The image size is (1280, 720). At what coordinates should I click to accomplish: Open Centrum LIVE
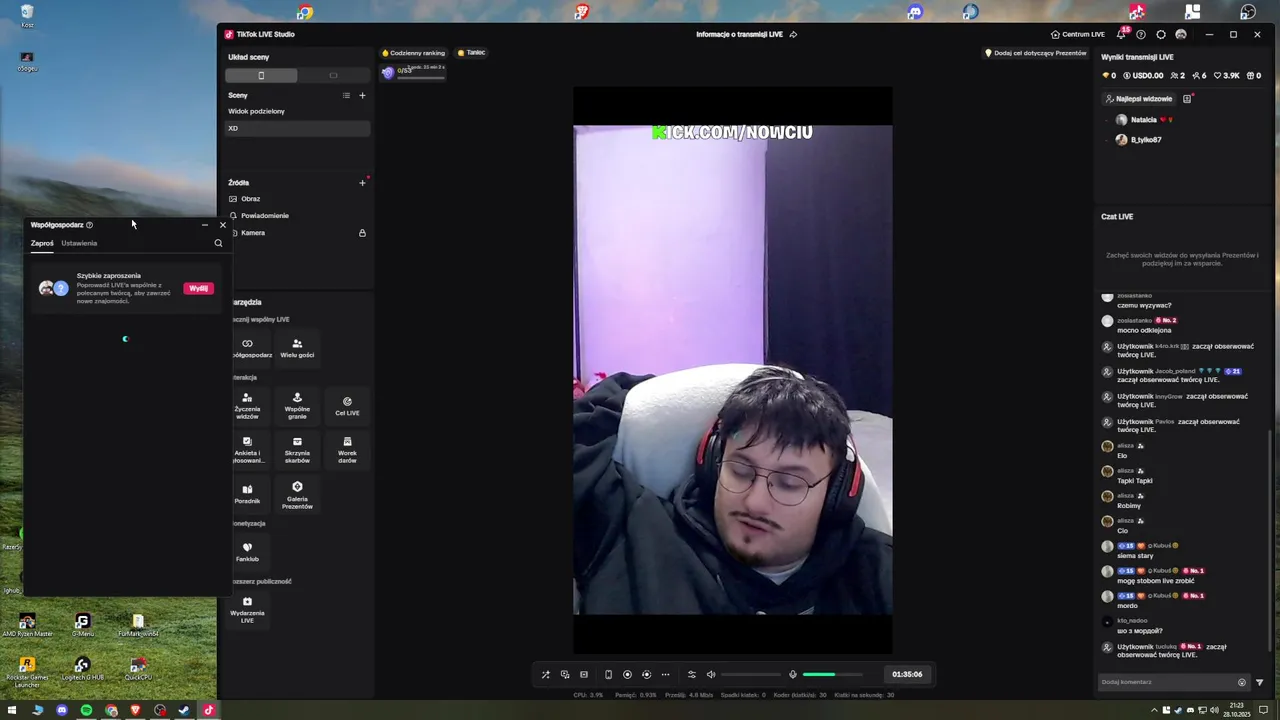(x=1077, y=34)
